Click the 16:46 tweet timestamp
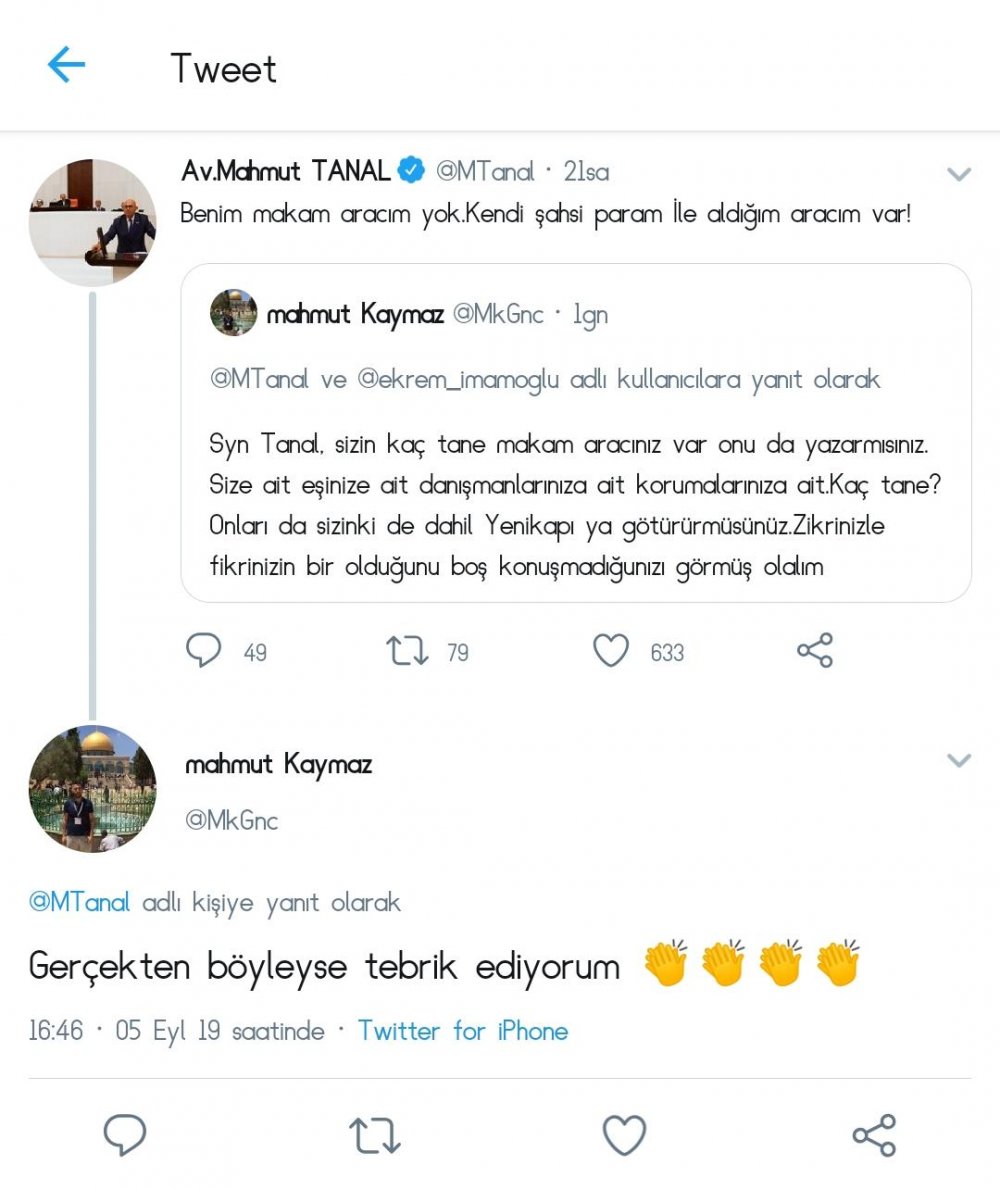 pos(55,1031)
